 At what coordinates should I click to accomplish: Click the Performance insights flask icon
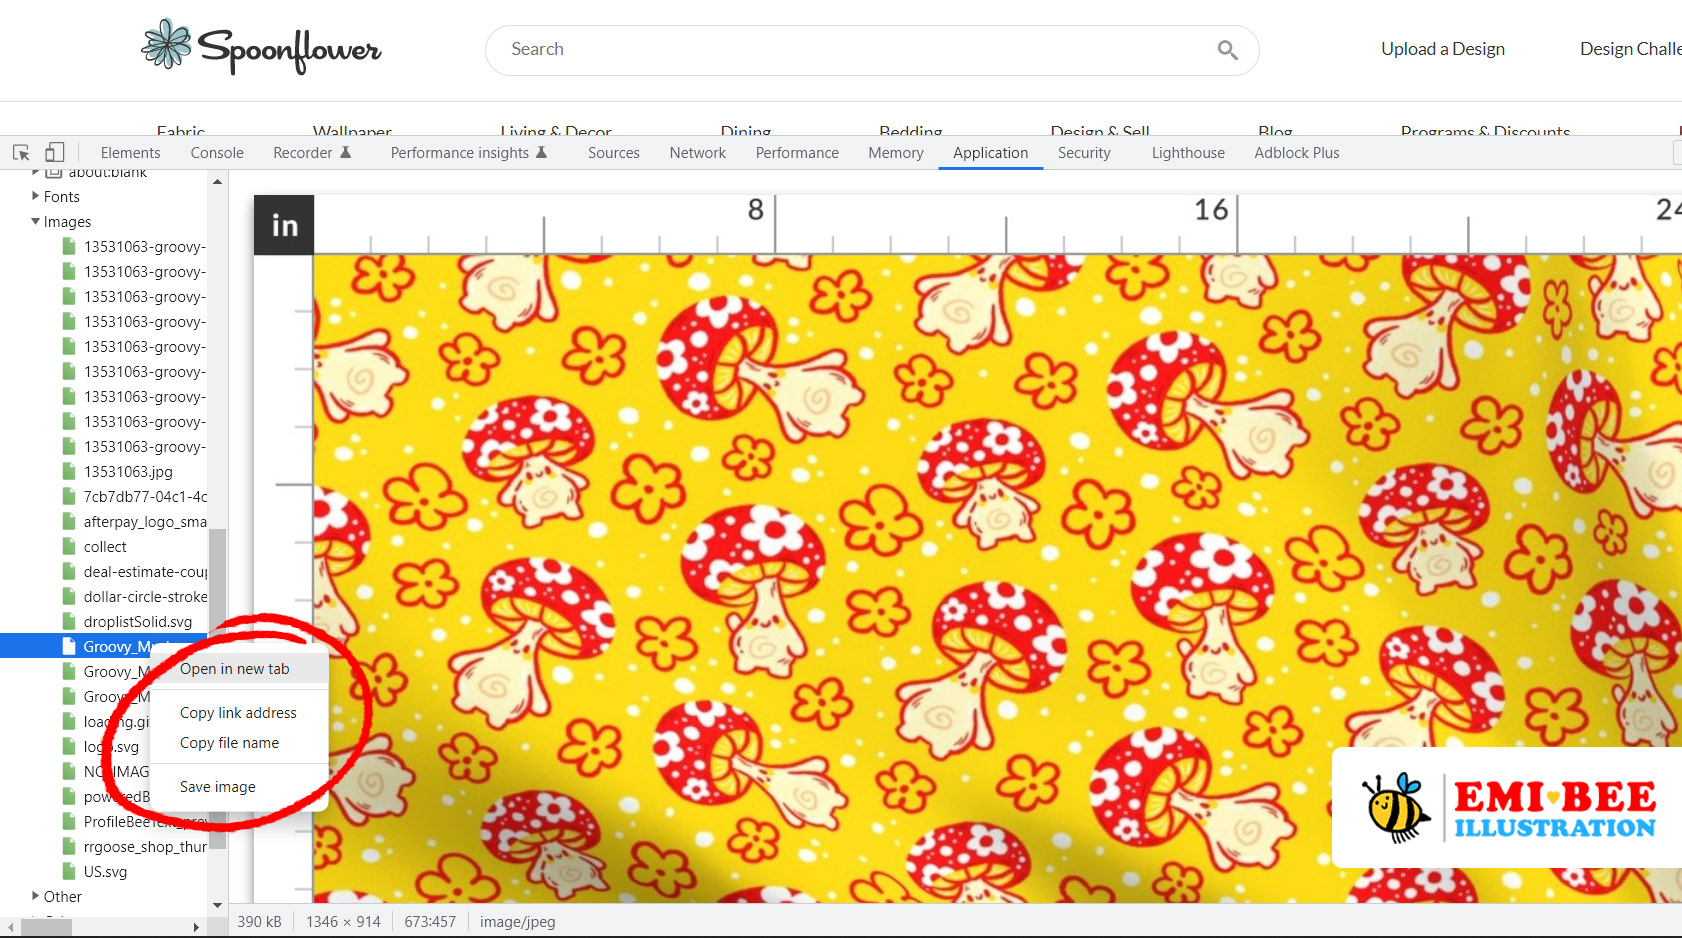click(x=541, y=153)
